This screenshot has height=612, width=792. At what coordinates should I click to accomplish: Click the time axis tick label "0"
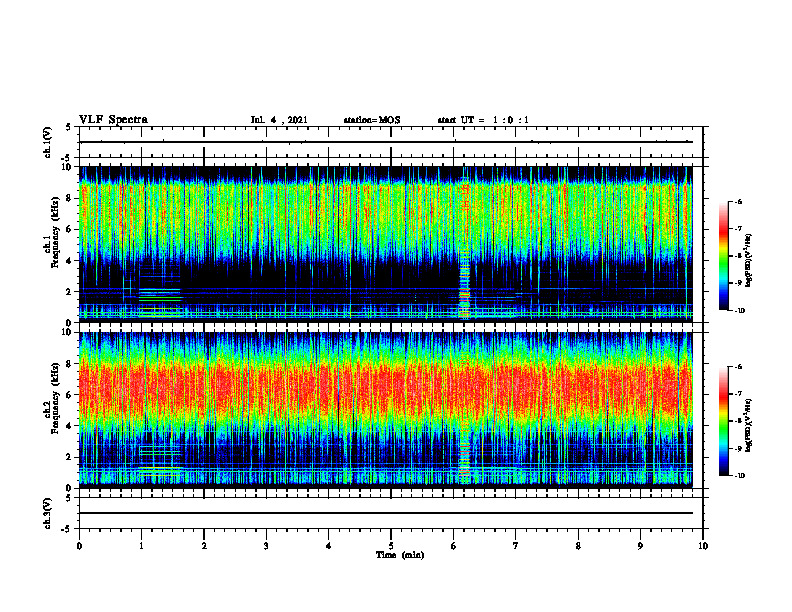[79, 546]
